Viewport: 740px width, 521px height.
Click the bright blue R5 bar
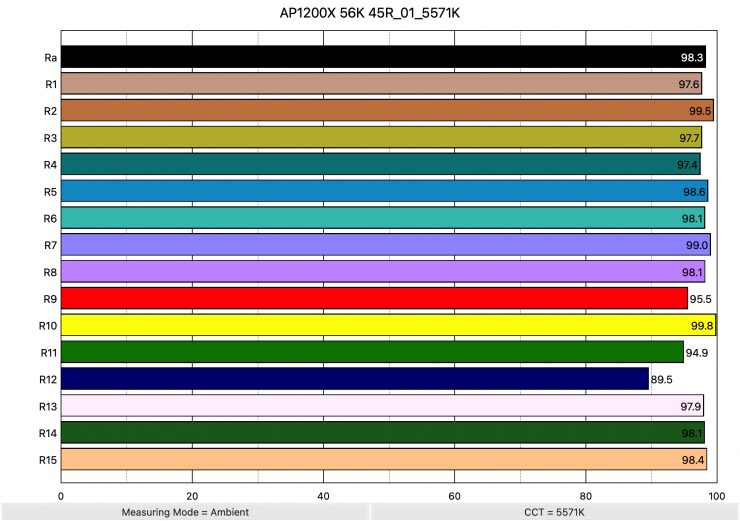pyautogui.click(x=384, y=191)
